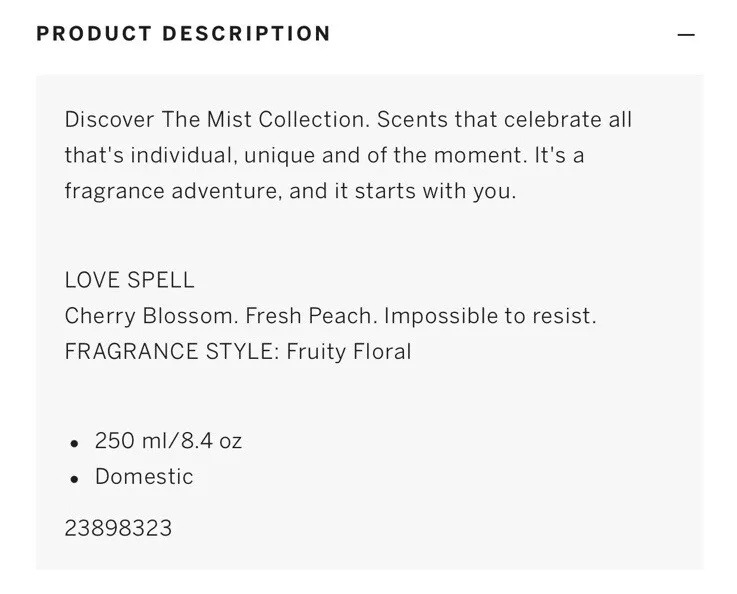Click the Scents that celebrate all phrase
Screen dimensions: 737x594
504,119
